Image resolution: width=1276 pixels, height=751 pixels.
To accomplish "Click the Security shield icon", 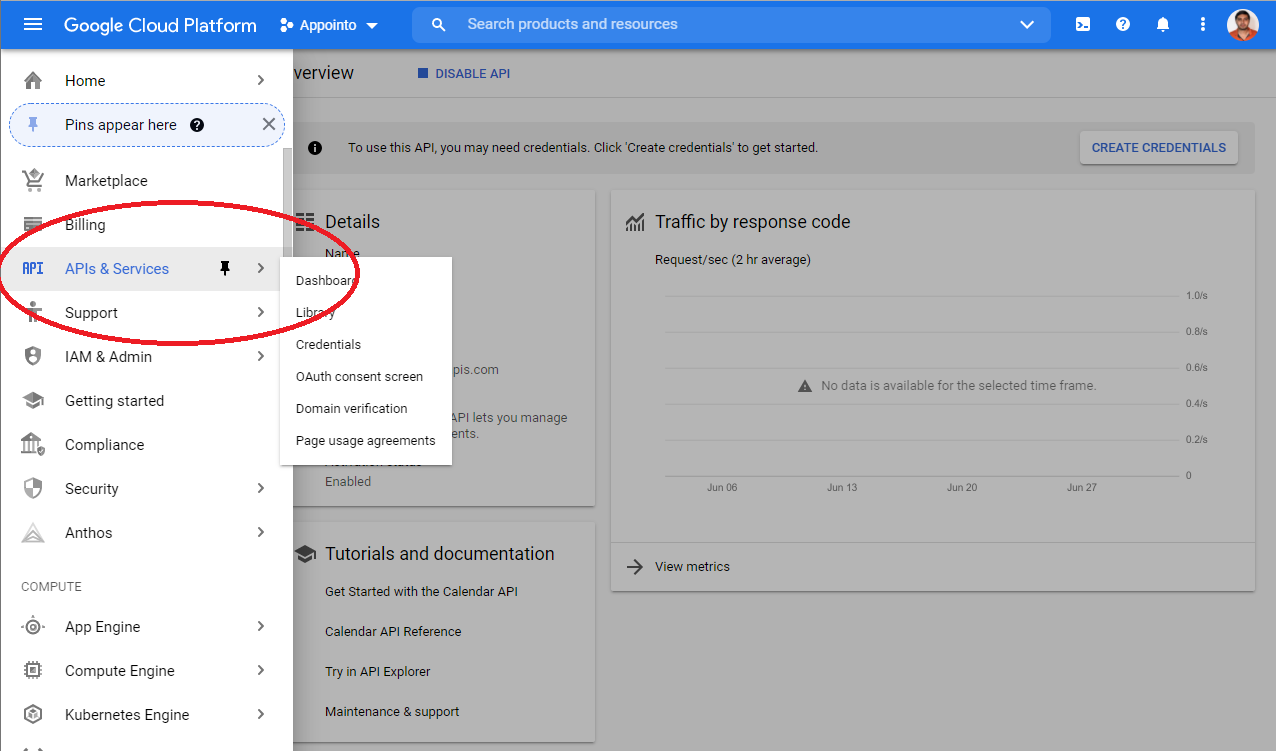I will coord(33,489).
